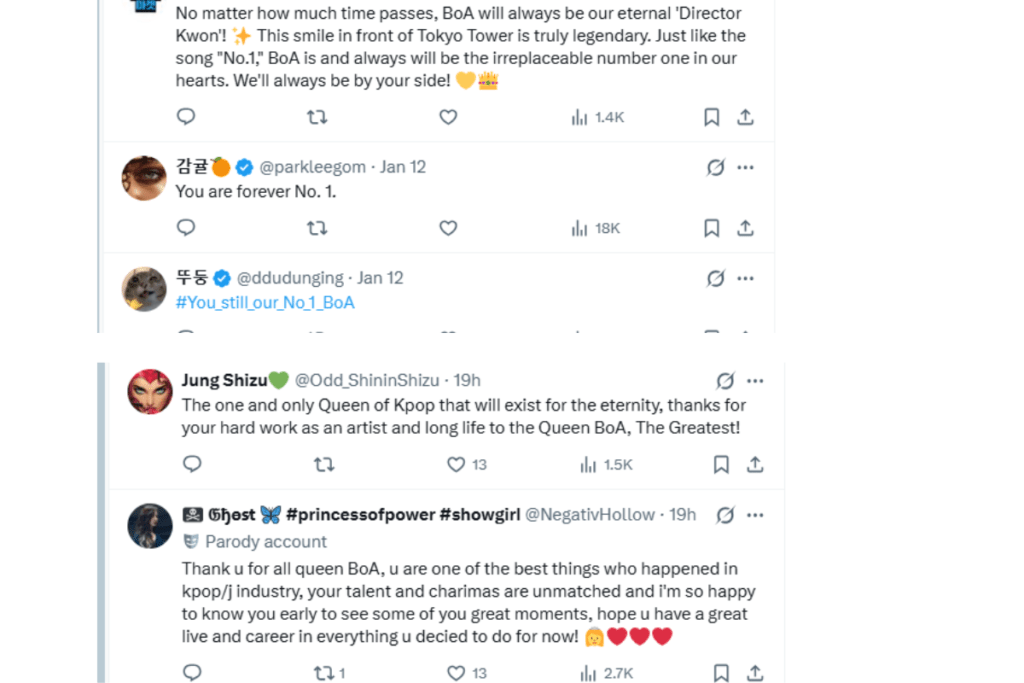Share the NegativHollow parody account tweet
The height and width of the screenshot is (683, 1024).
coord(755,673)
